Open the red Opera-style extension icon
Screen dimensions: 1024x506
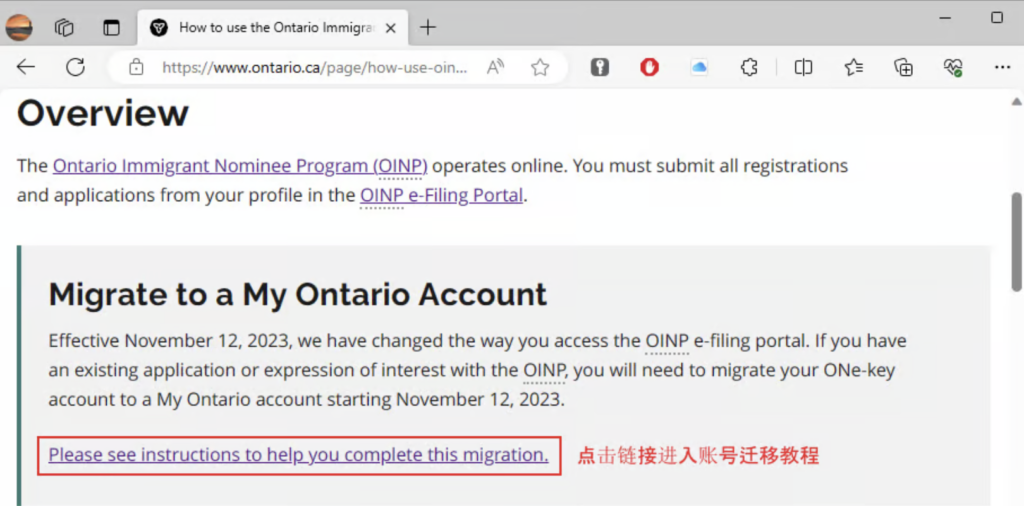tap(649, 67)
